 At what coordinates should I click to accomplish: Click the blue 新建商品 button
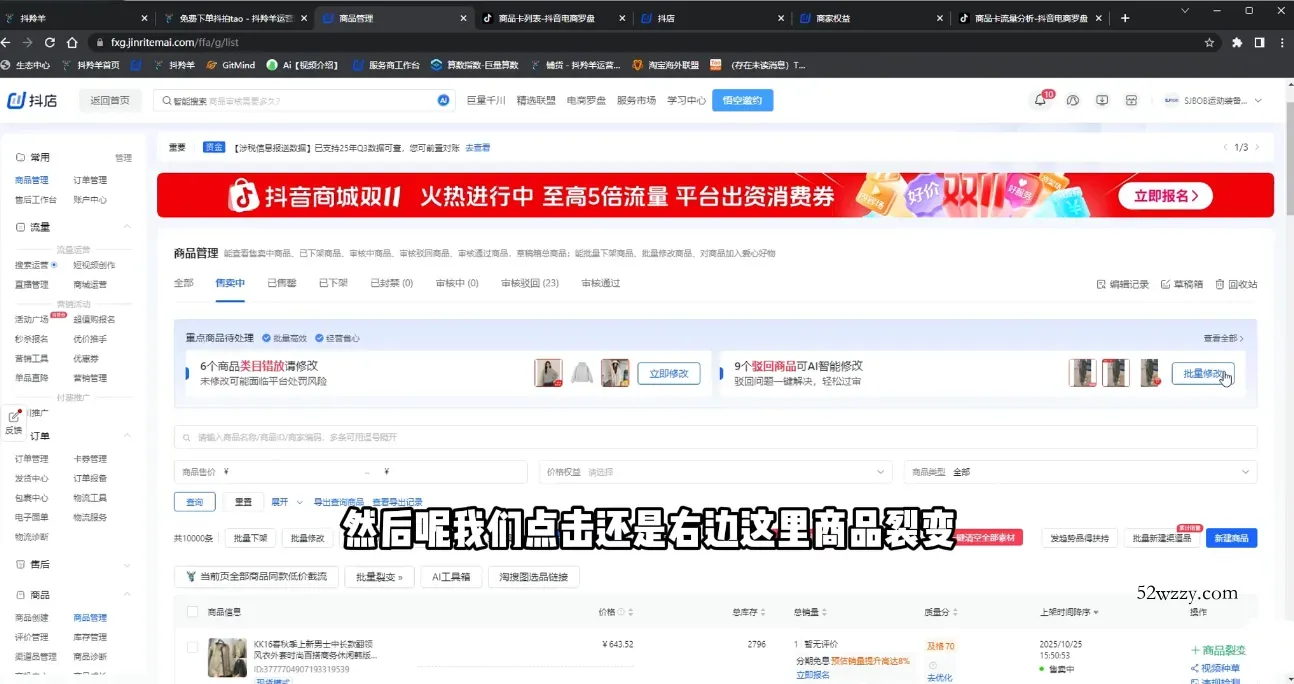1231,538
